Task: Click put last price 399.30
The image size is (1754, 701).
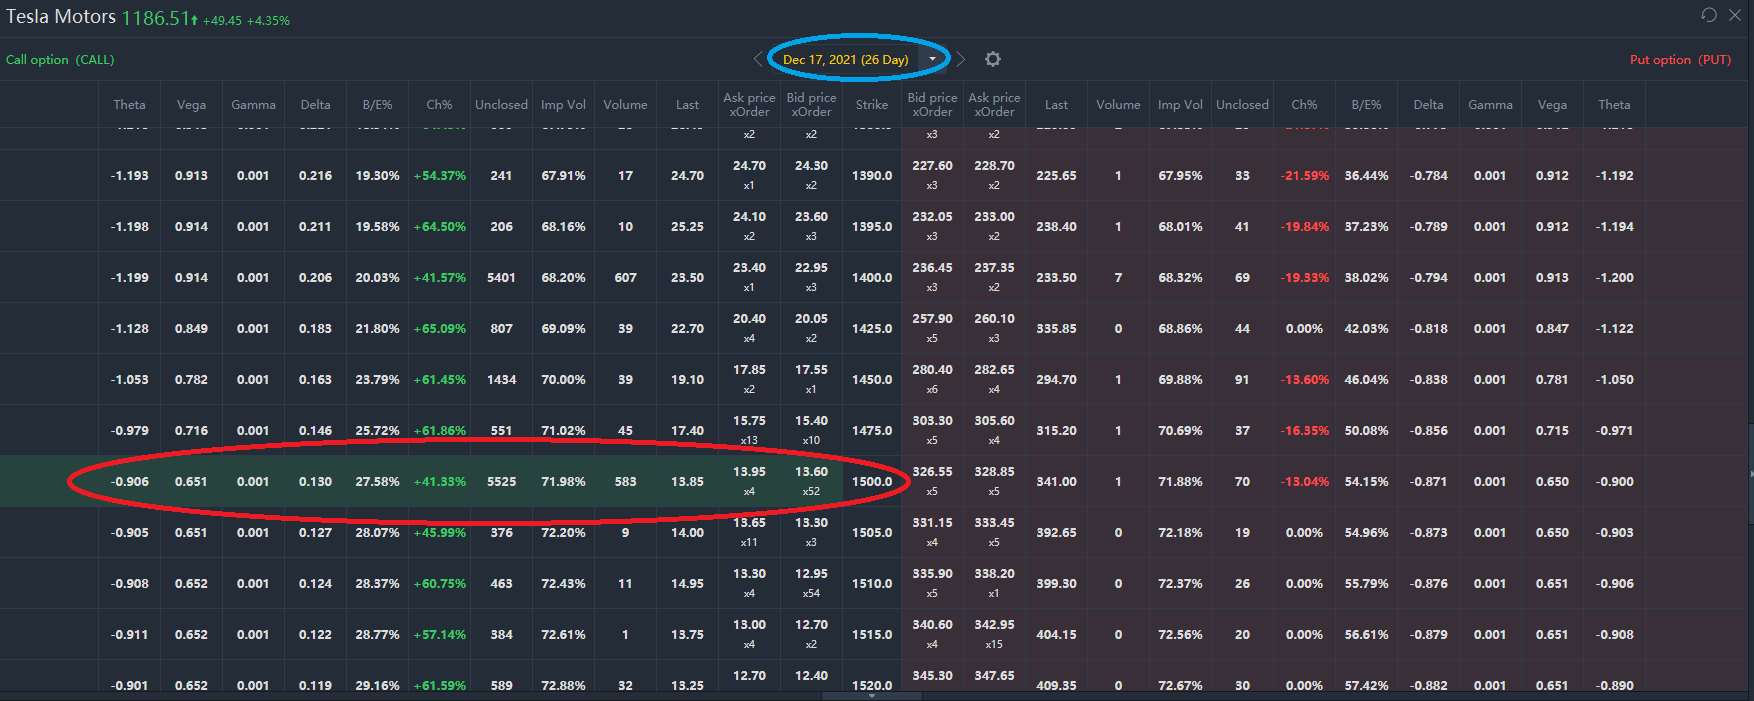Action: [1056, 584]
